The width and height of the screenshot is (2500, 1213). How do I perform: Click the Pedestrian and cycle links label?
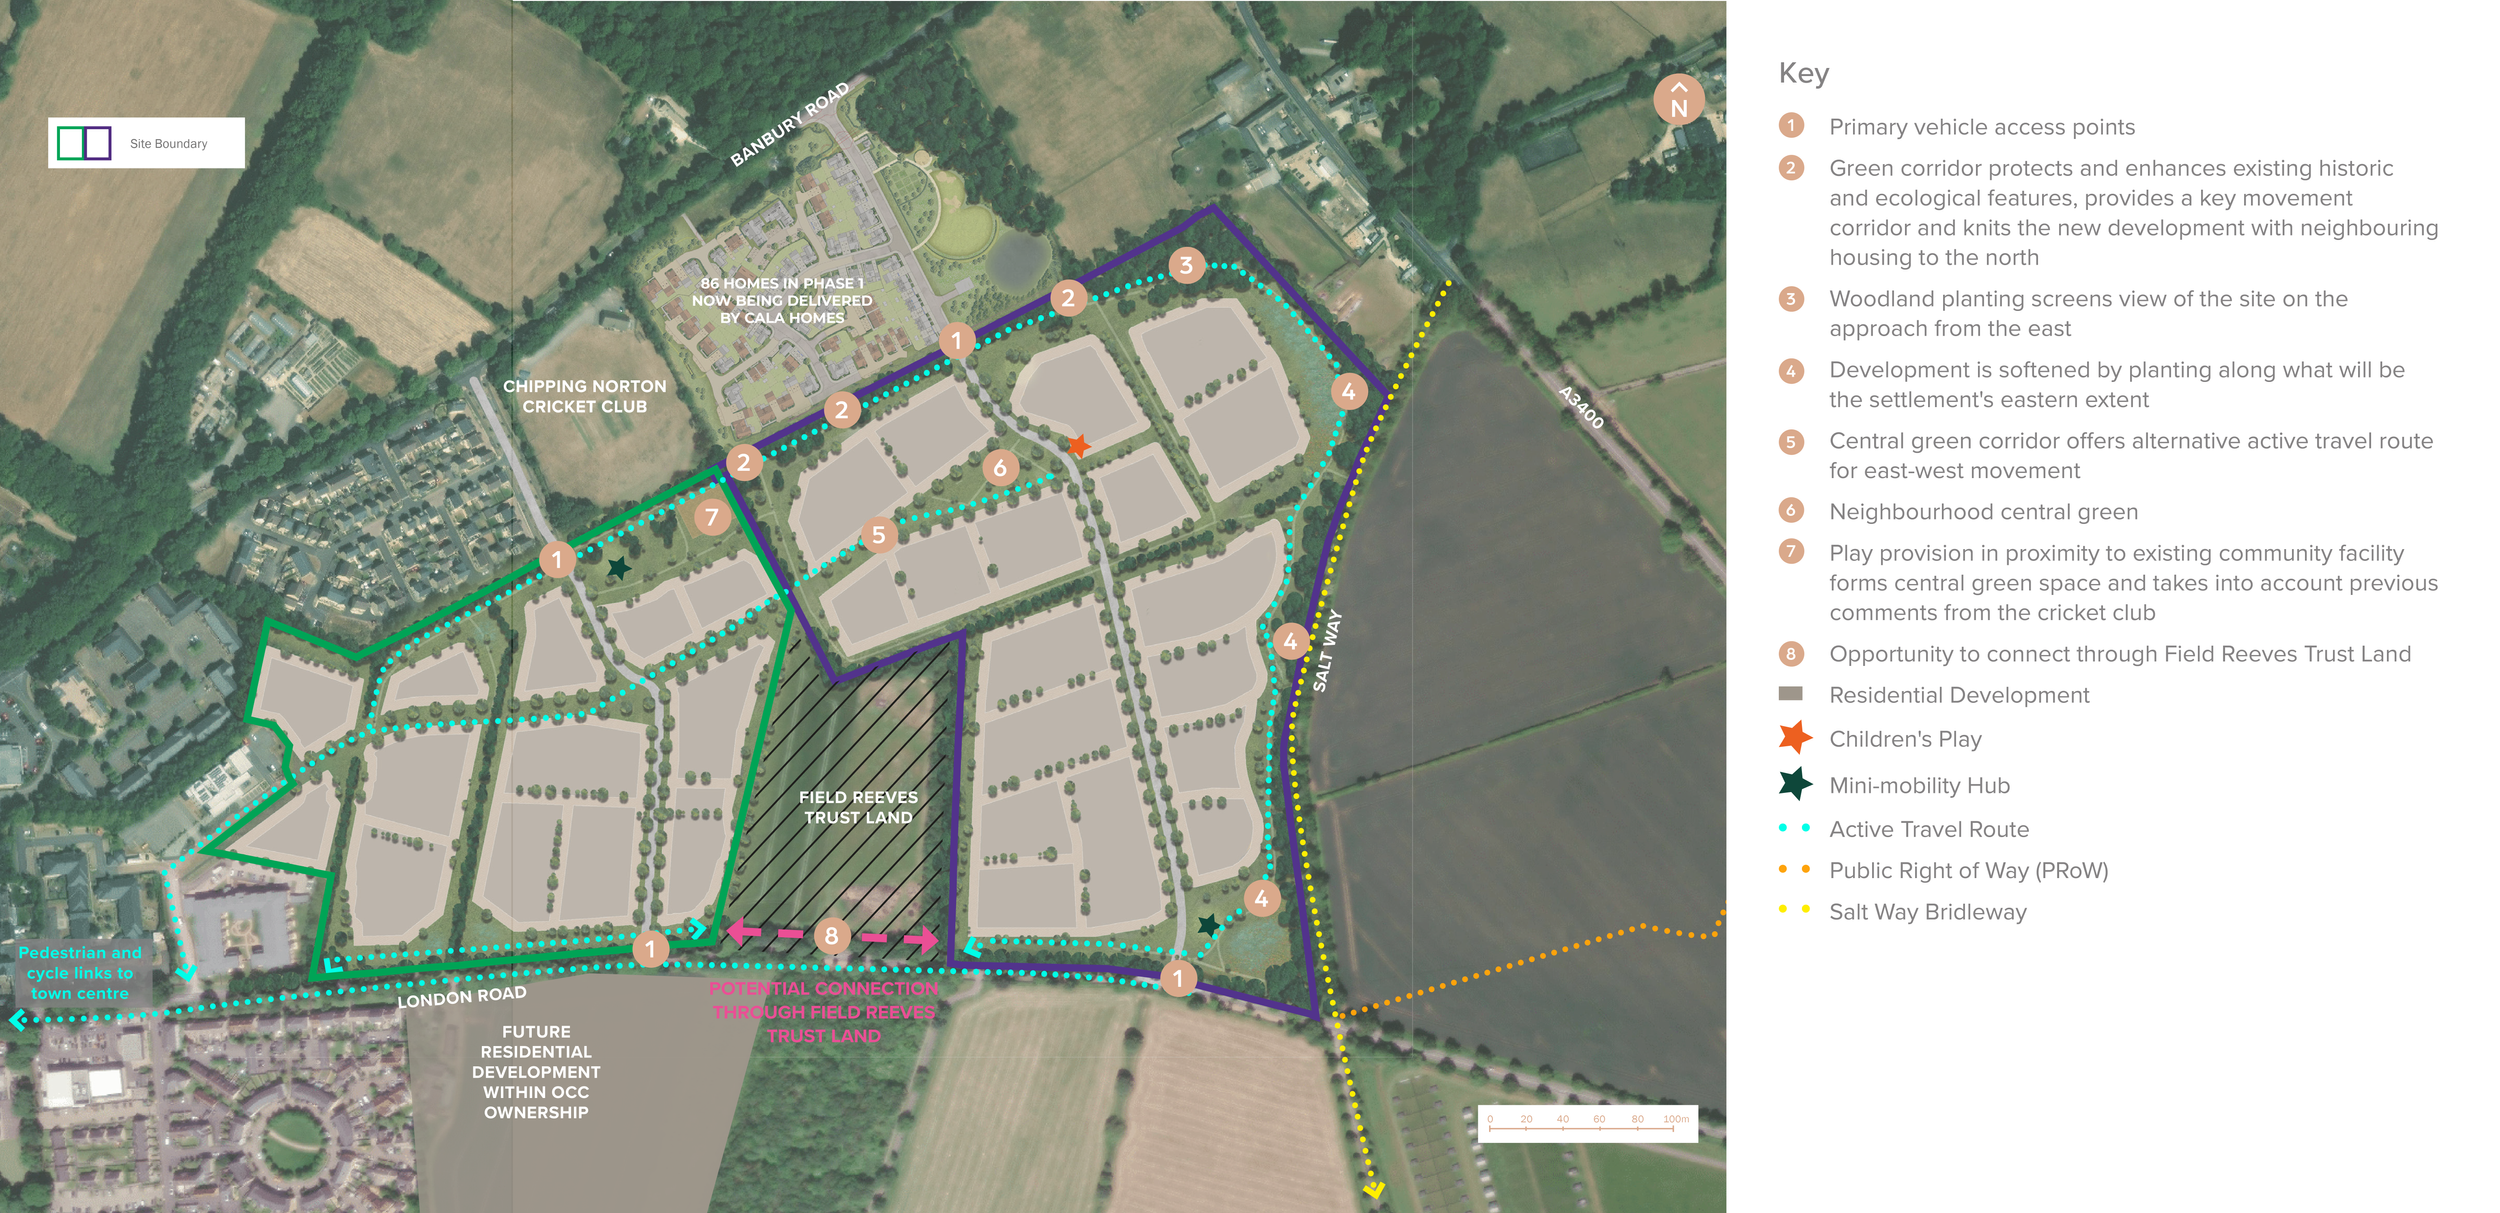tap(80, 972)
